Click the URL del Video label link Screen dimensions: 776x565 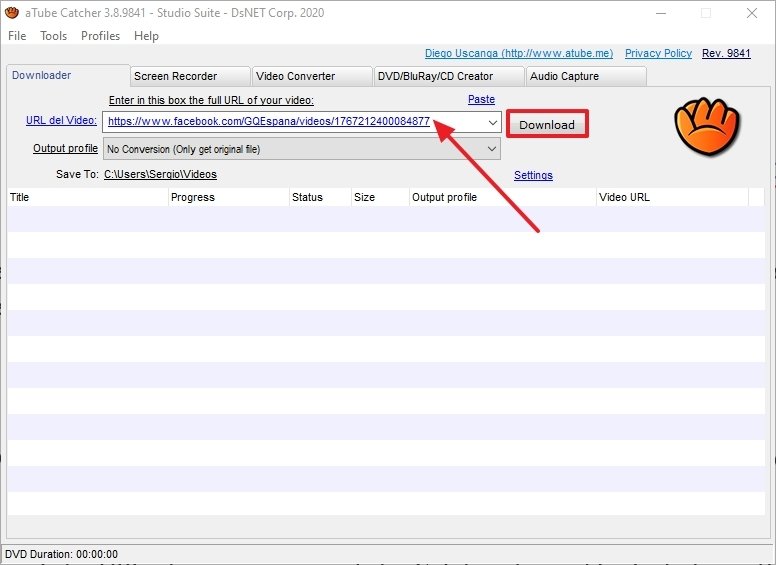click(61, 120)
